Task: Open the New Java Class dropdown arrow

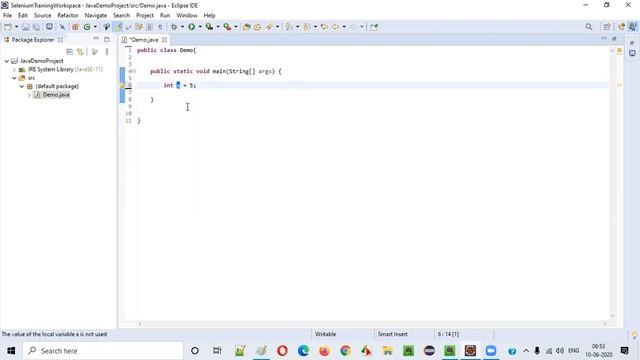Action: point(95,27)
